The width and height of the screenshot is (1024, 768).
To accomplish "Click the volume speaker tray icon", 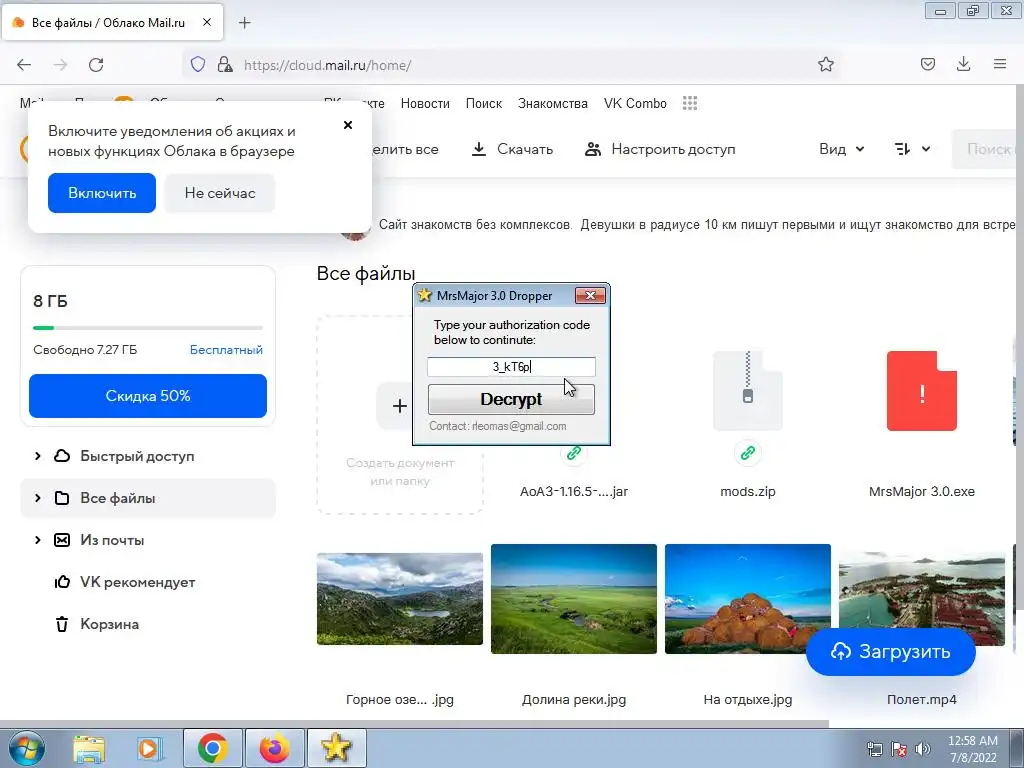I will (923, 749).
